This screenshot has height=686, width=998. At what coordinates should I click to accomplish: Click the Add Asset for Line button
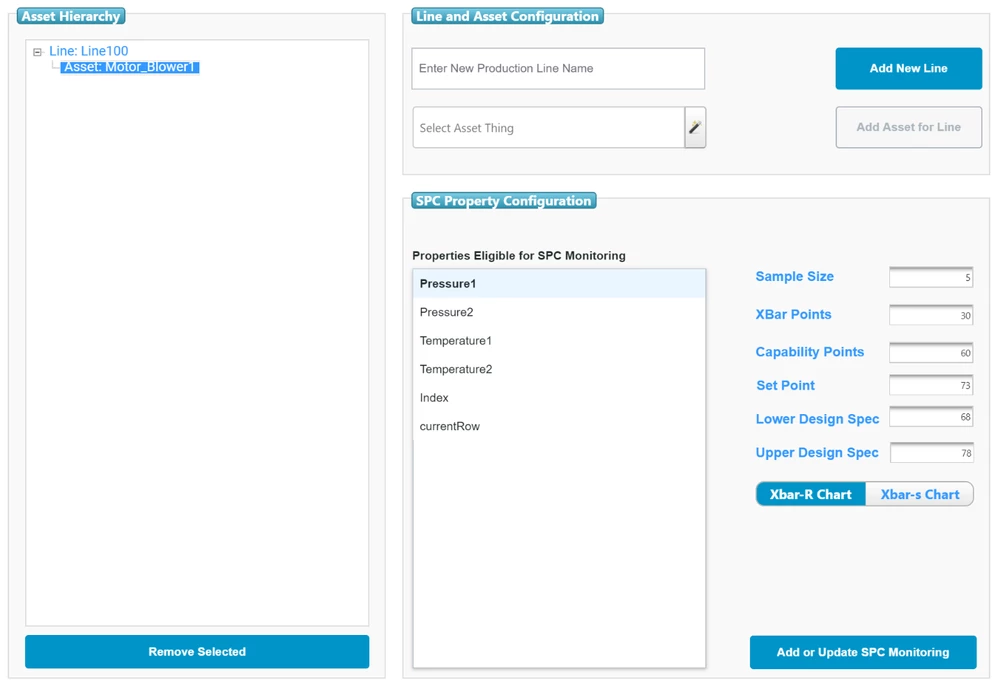908,127
